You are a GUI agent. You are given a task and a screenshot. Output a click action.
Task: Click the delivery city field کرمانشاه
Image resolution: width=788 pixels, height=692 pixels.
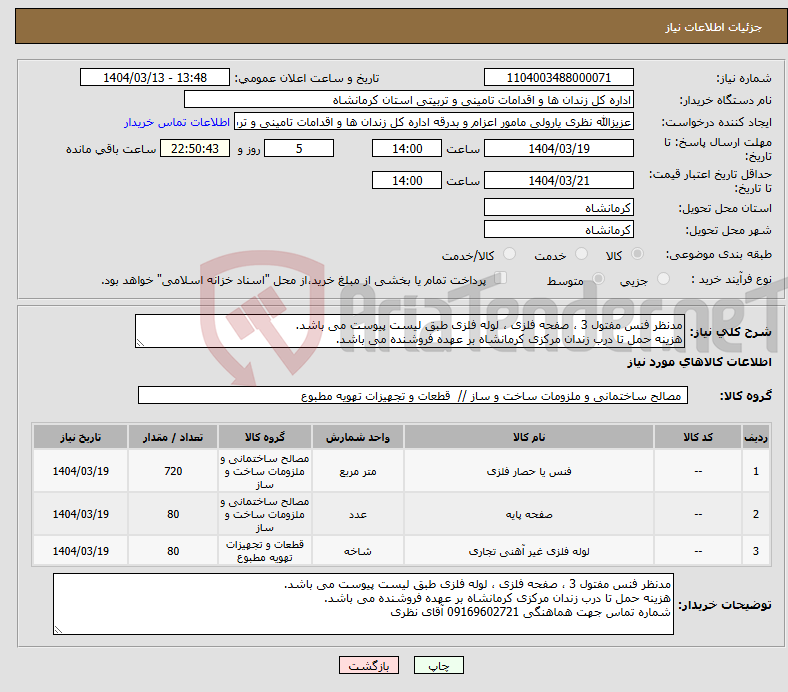(558, 230)
